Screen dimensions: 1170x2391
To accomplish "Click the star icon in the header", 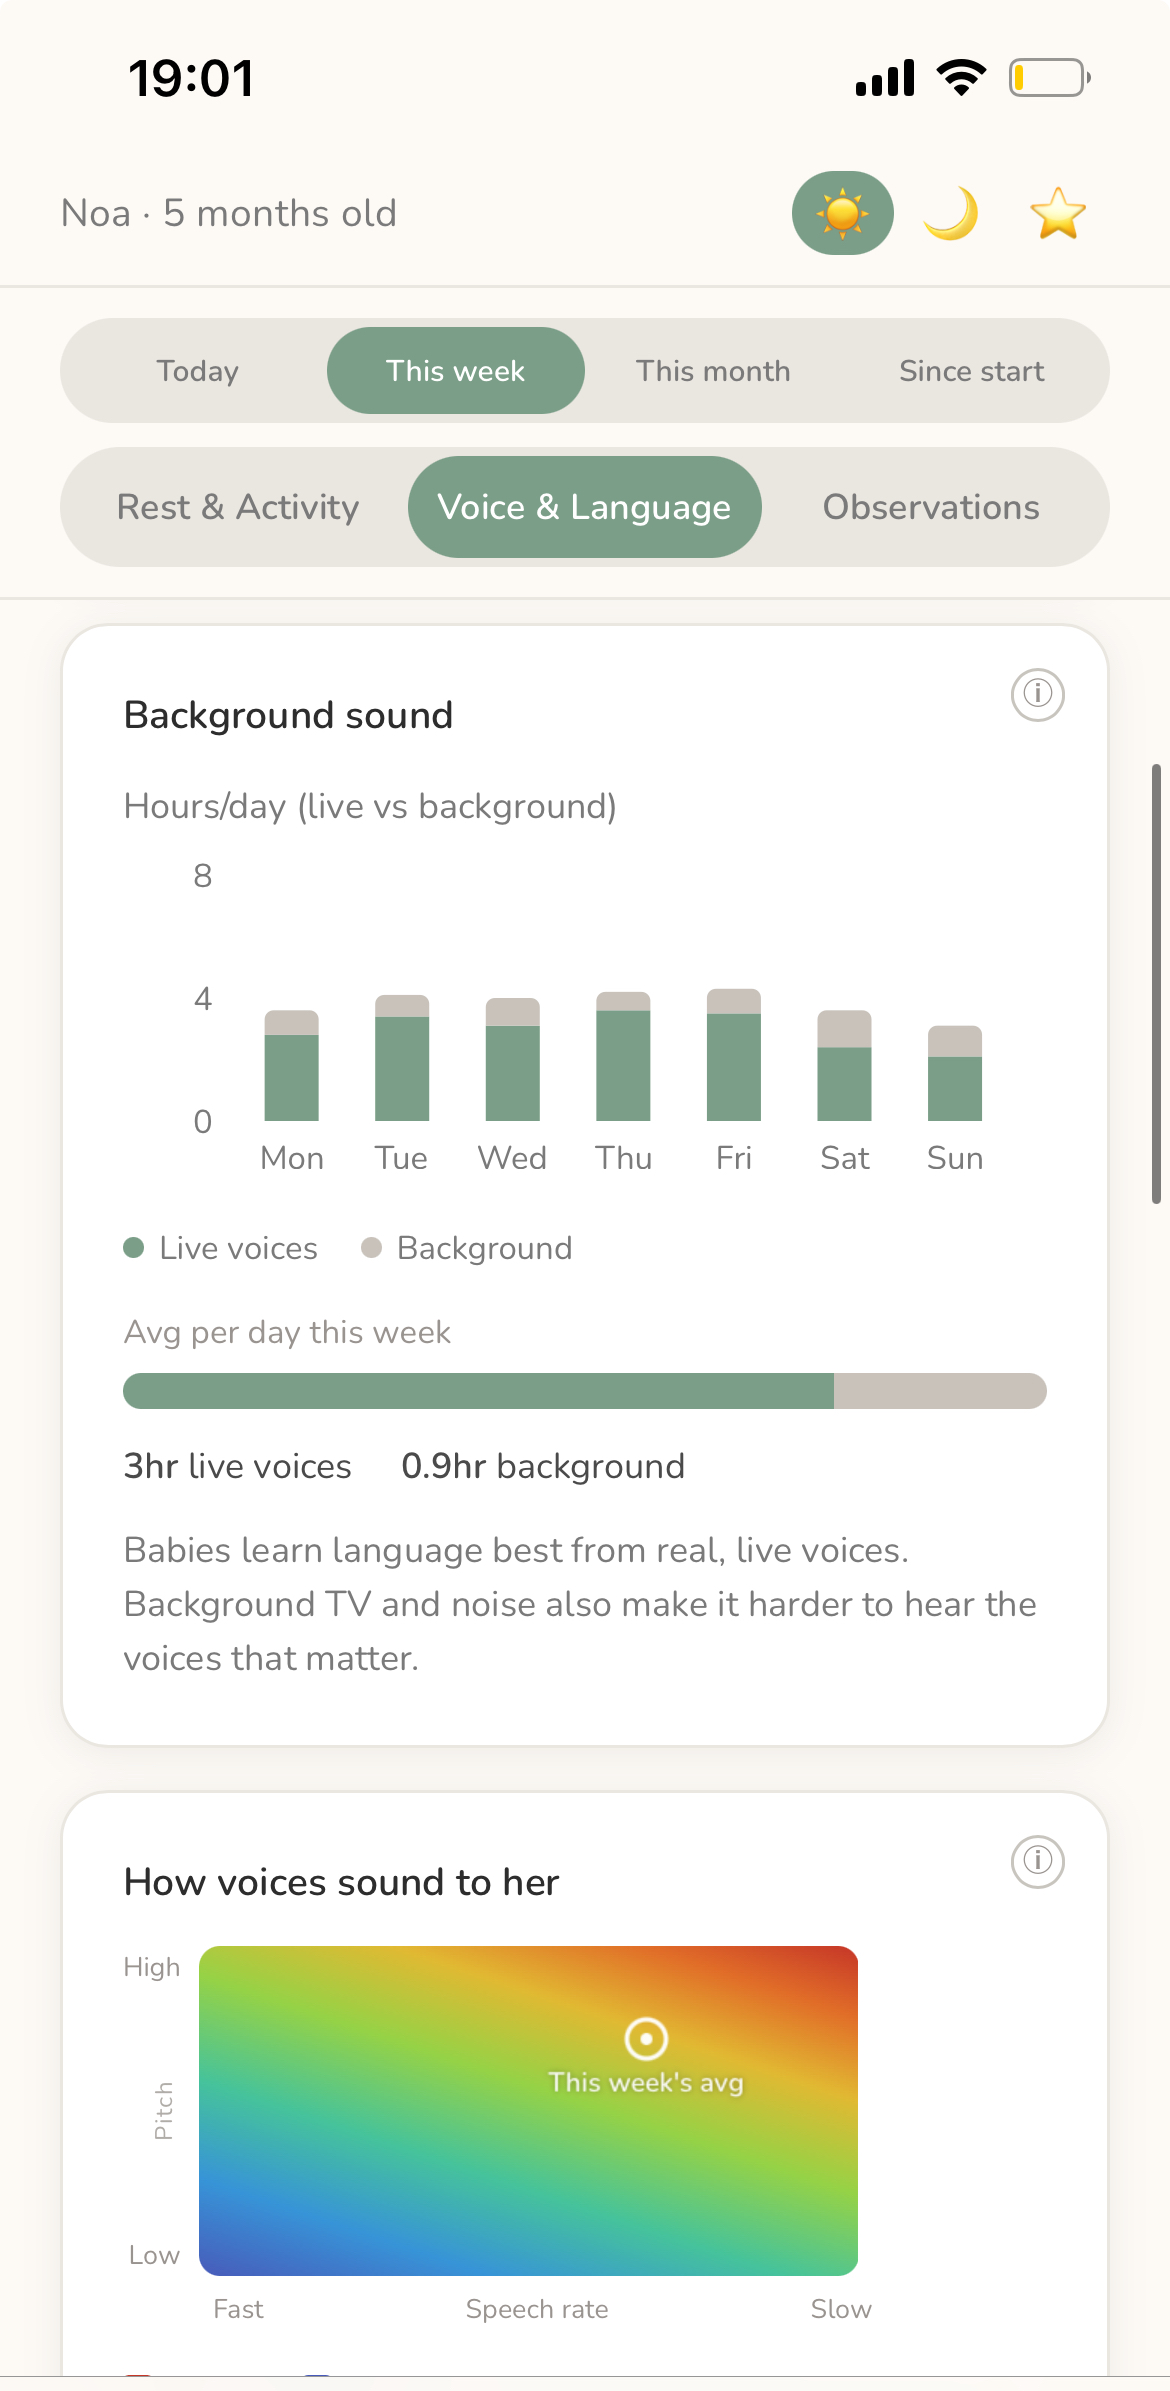I will coord(1059,212).
